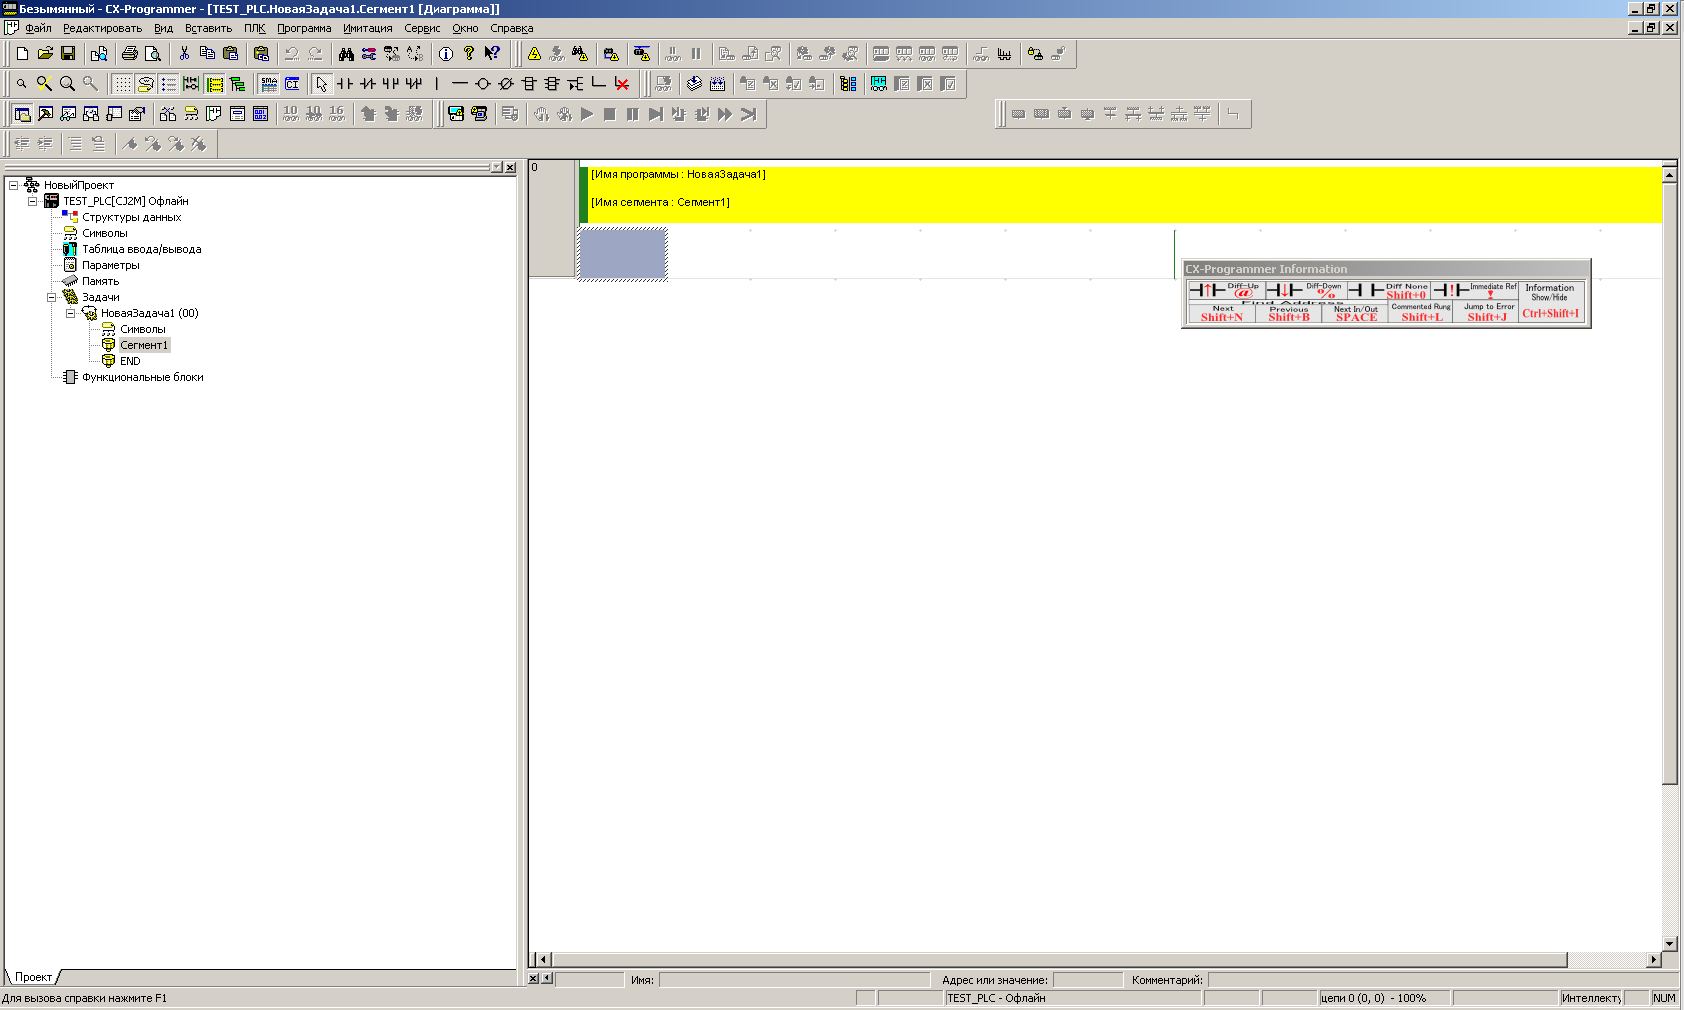Click the binoculars Find icon

pos(346,54)
